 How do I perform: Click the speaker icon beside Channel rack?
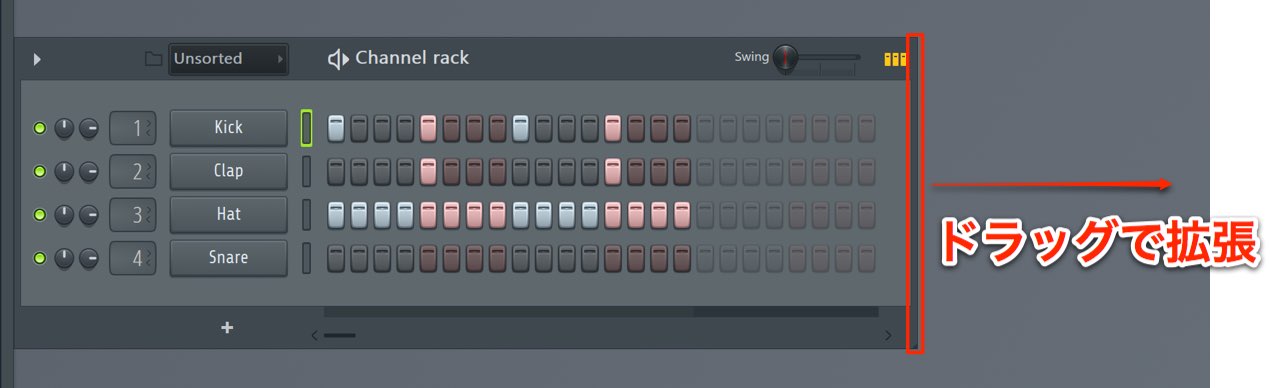338,59
